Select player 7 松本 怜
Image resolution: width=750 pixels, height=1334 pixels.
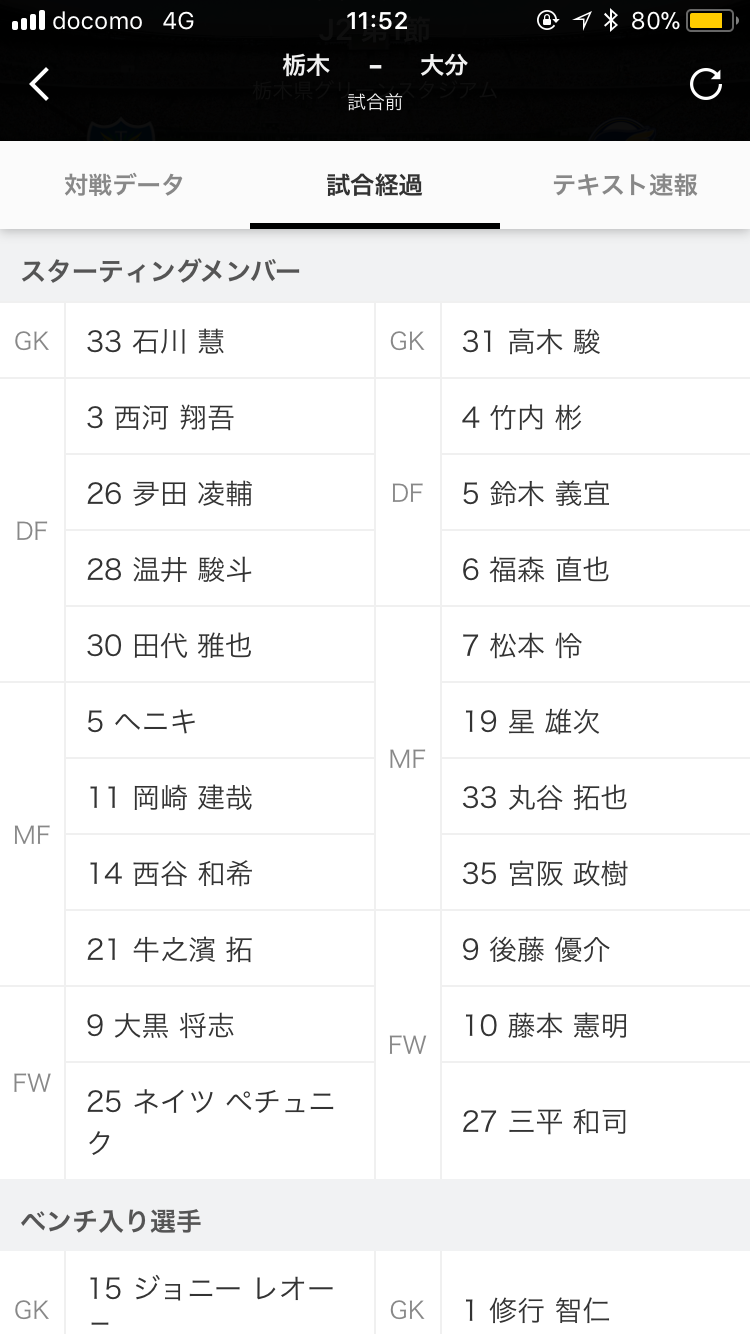[595, 645]
